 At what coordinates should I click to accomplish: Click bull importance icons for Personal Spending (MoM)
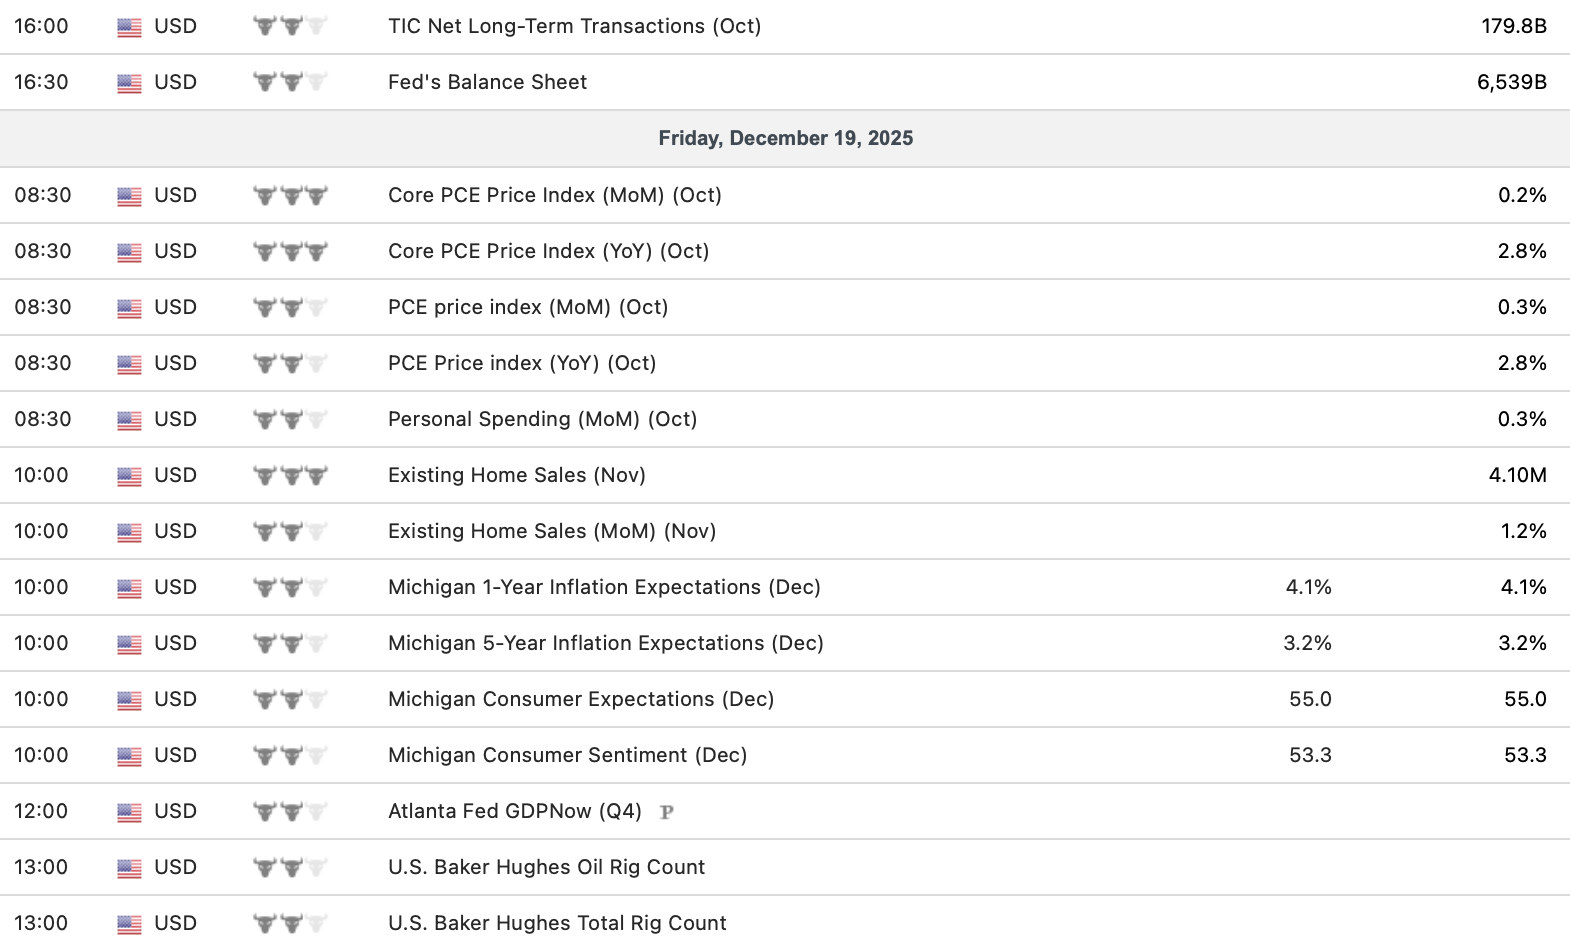pos(290,419)
